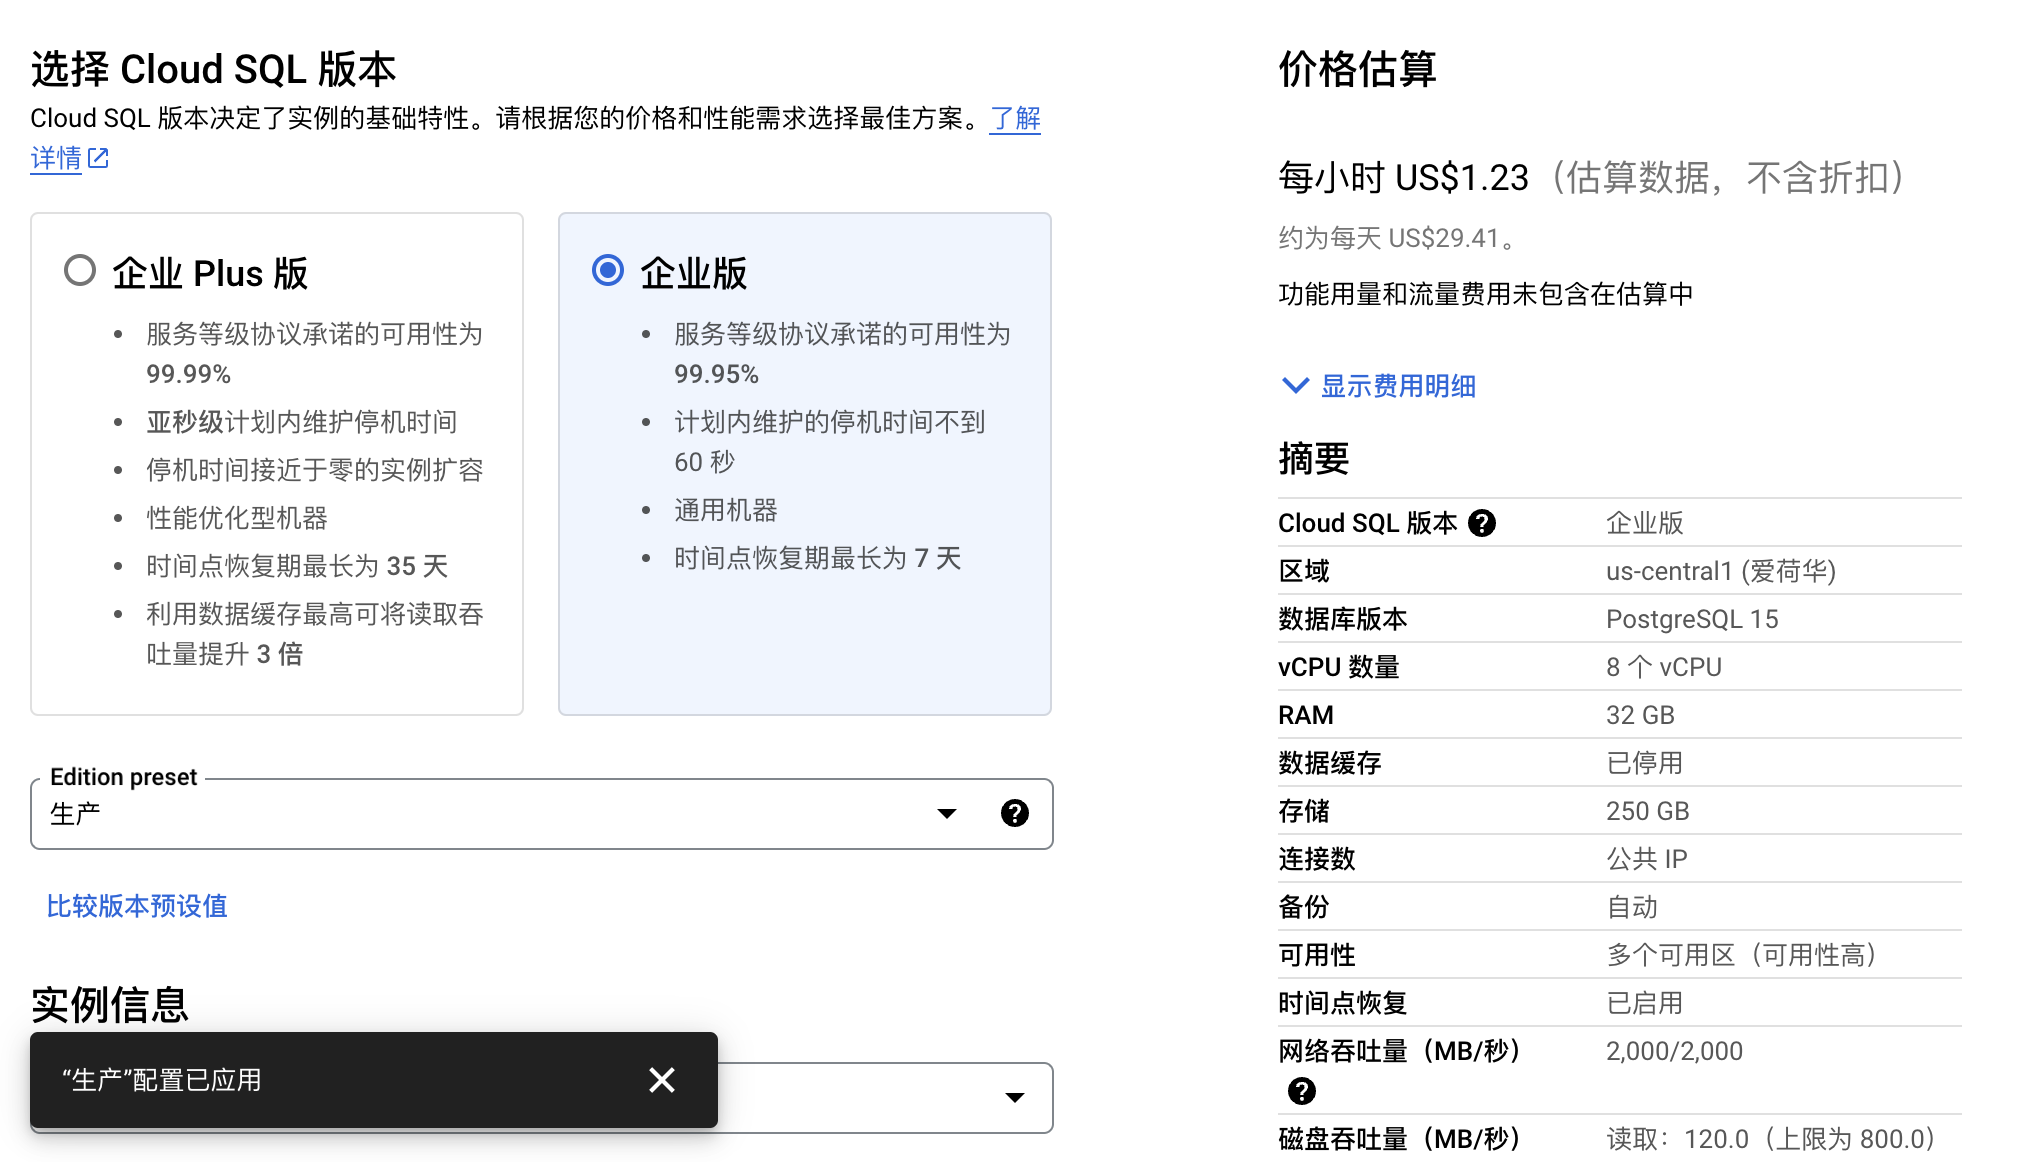Click the 8 个 vCPU value

click(x=1664, y=667)
